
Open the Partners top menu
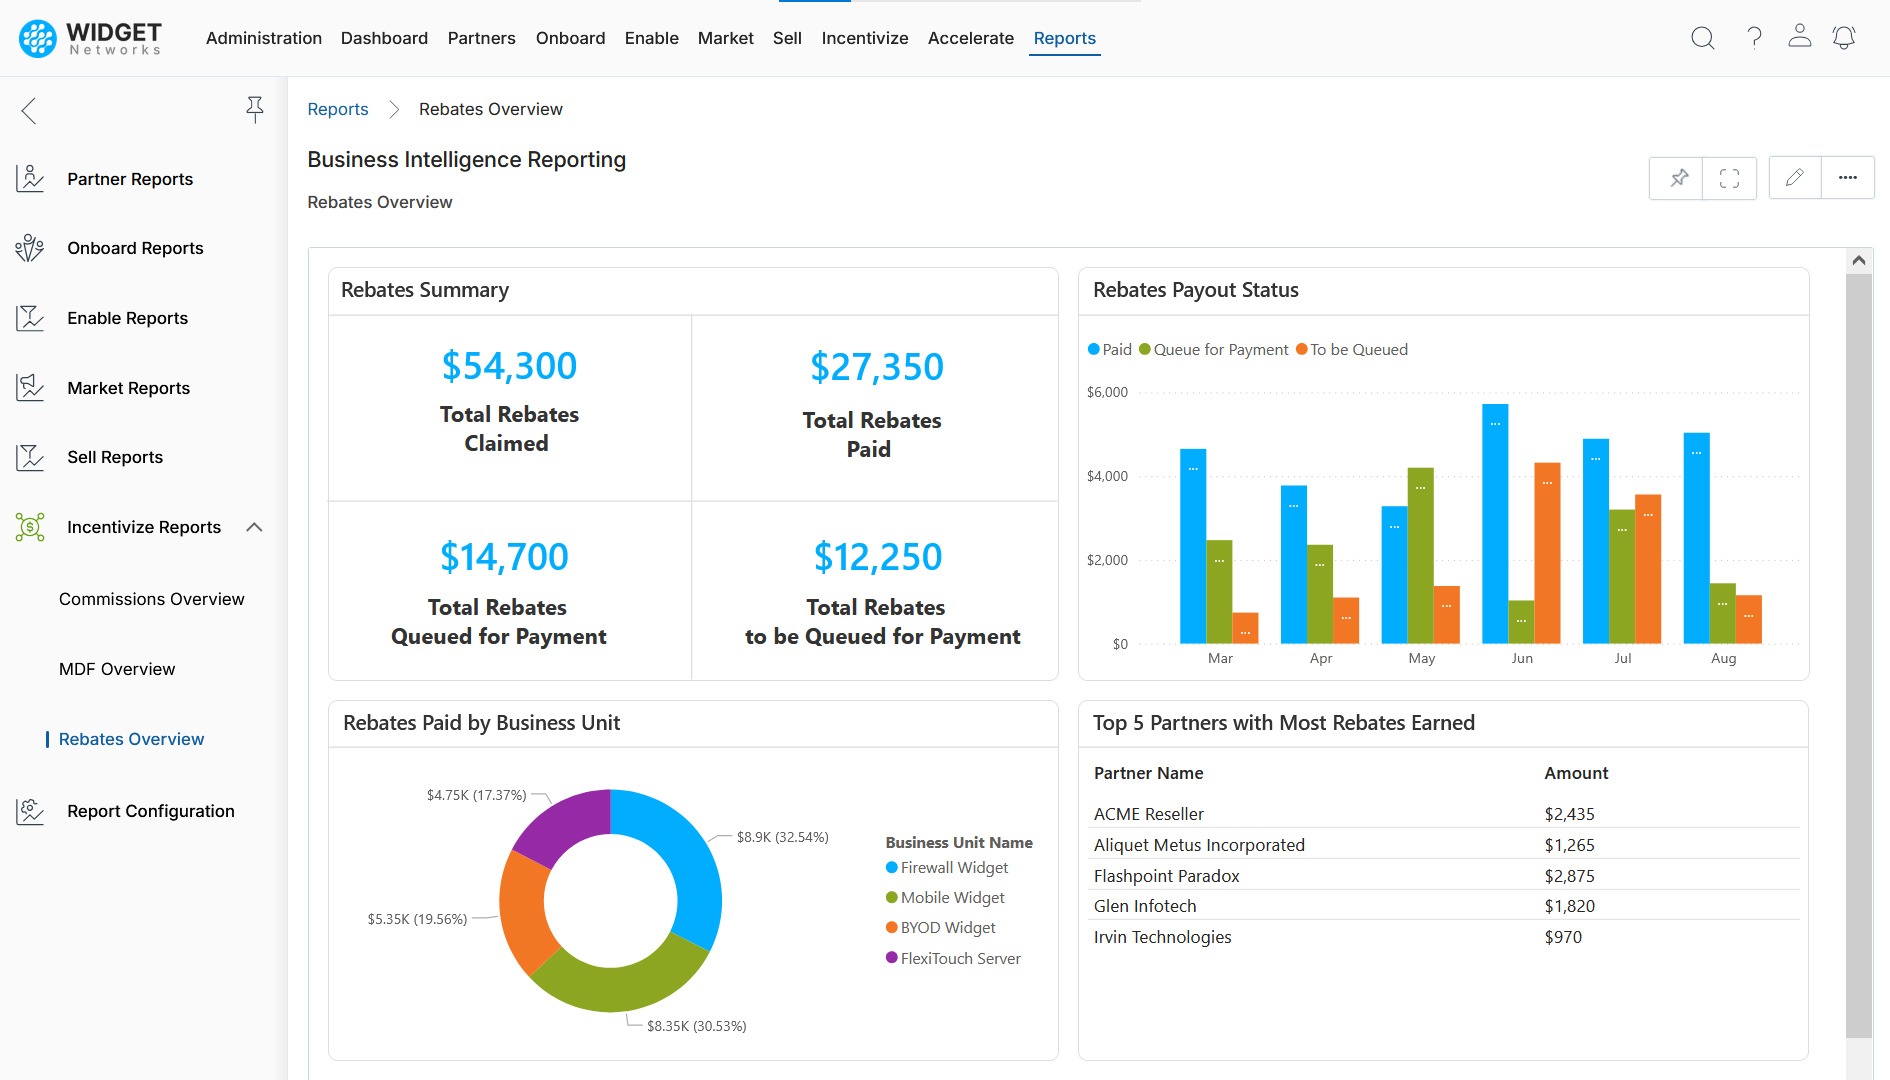(481, 38)
